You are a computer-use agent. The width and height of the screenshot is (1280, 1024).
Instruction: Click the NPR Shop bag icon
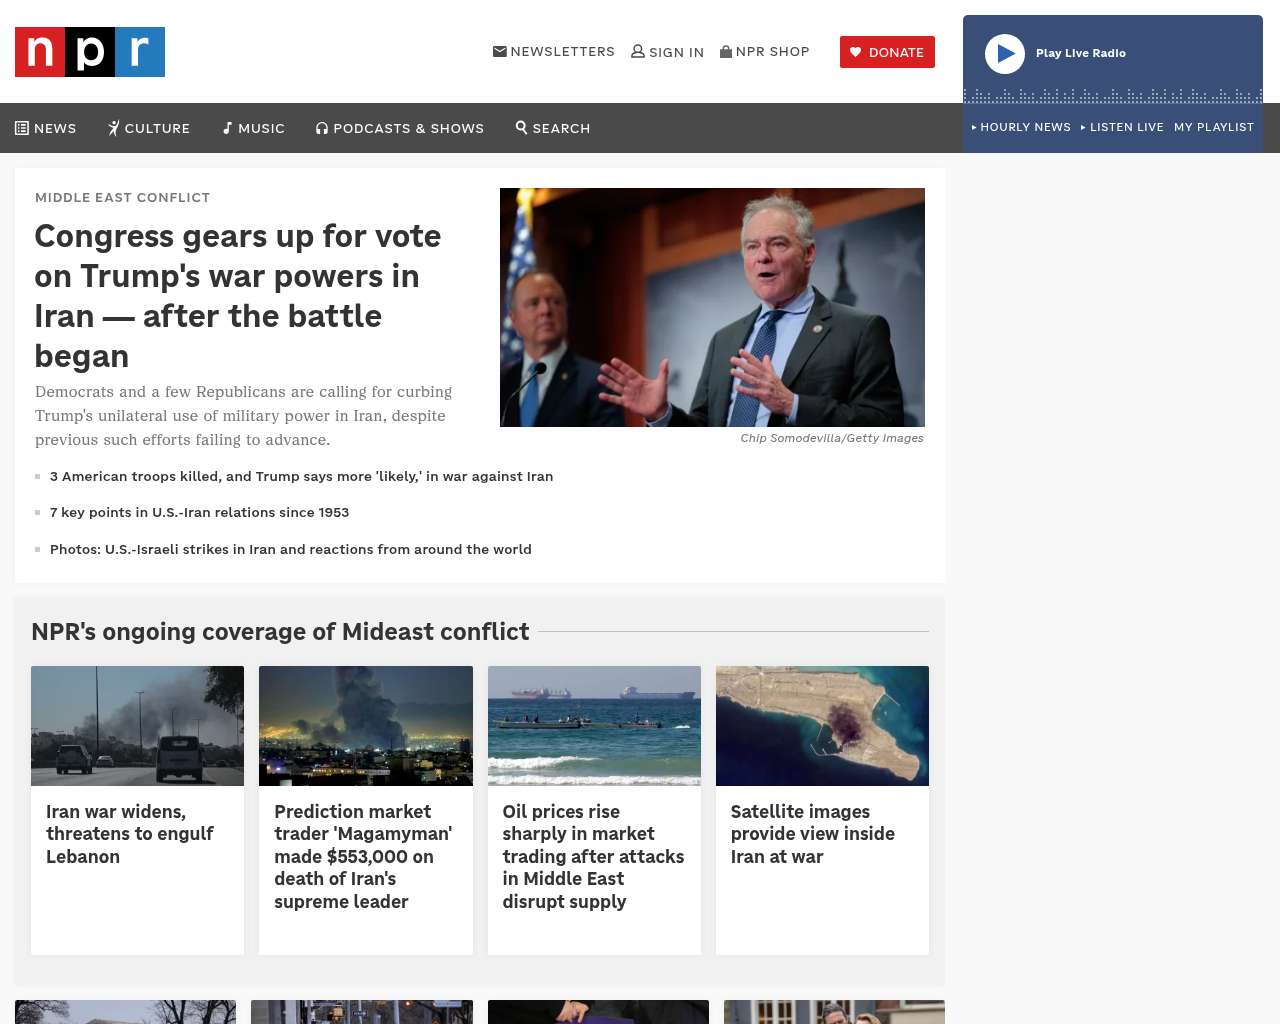(x=726, y=51)
